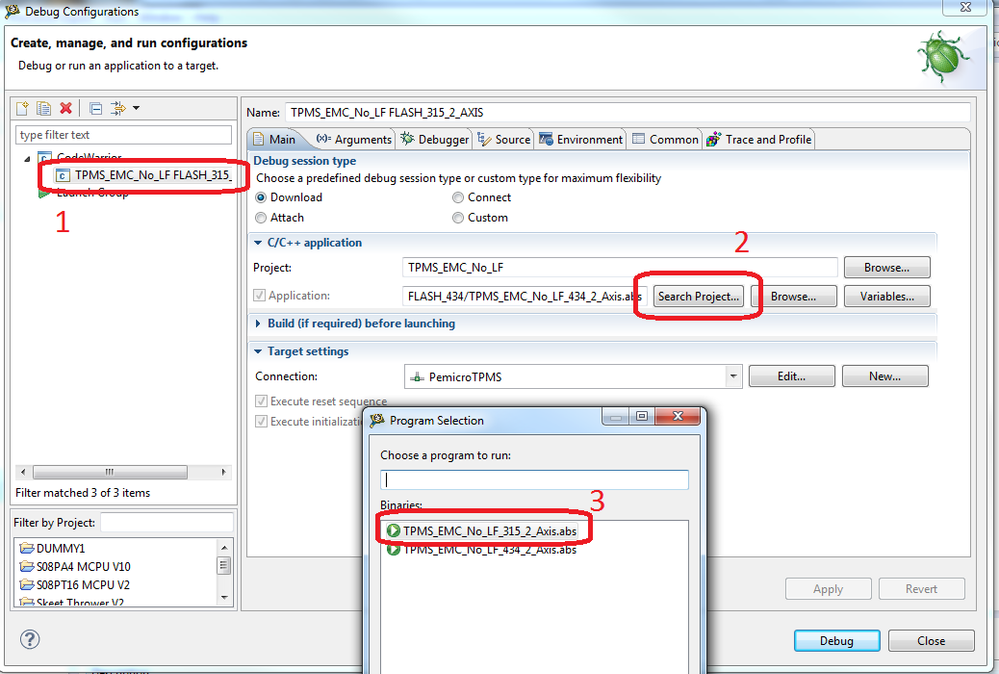Screen dimensions: 999x674
Task: Click the Name field of the configuration
Action: 627,113
